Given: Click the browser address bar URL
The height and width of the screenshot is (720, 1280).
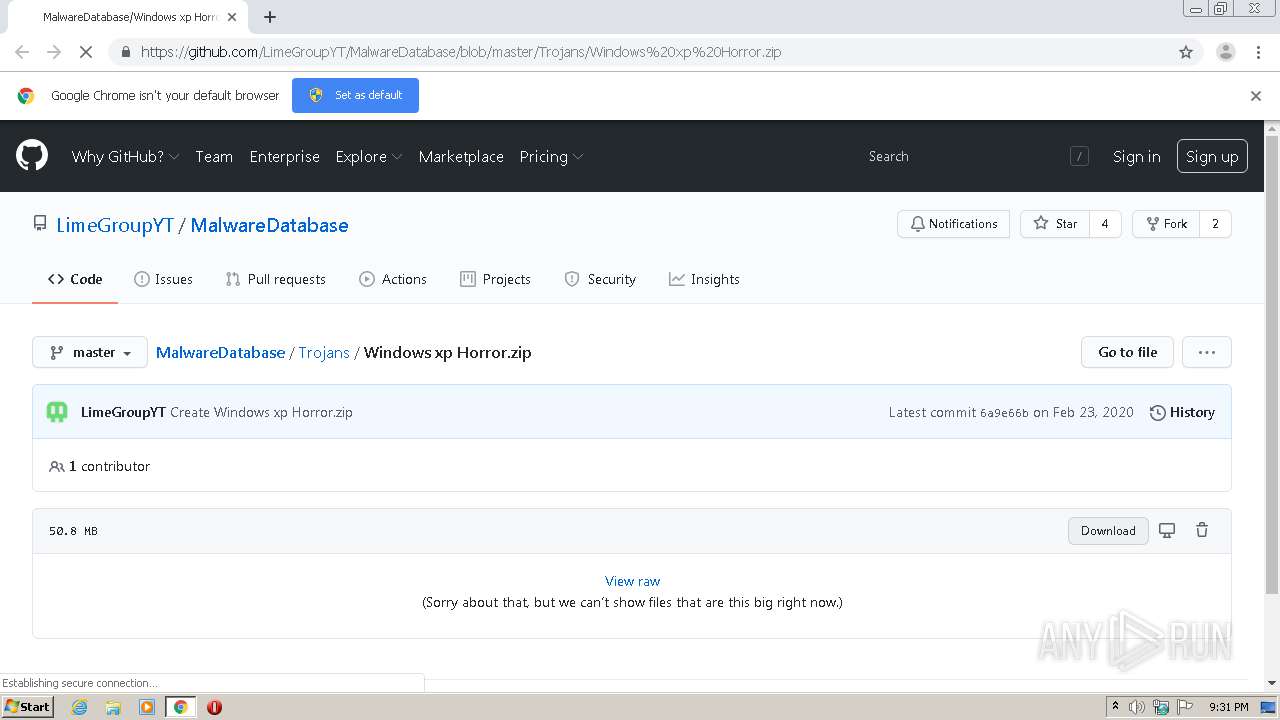Looking at the screenshot, I should click(x=461, y=52).
